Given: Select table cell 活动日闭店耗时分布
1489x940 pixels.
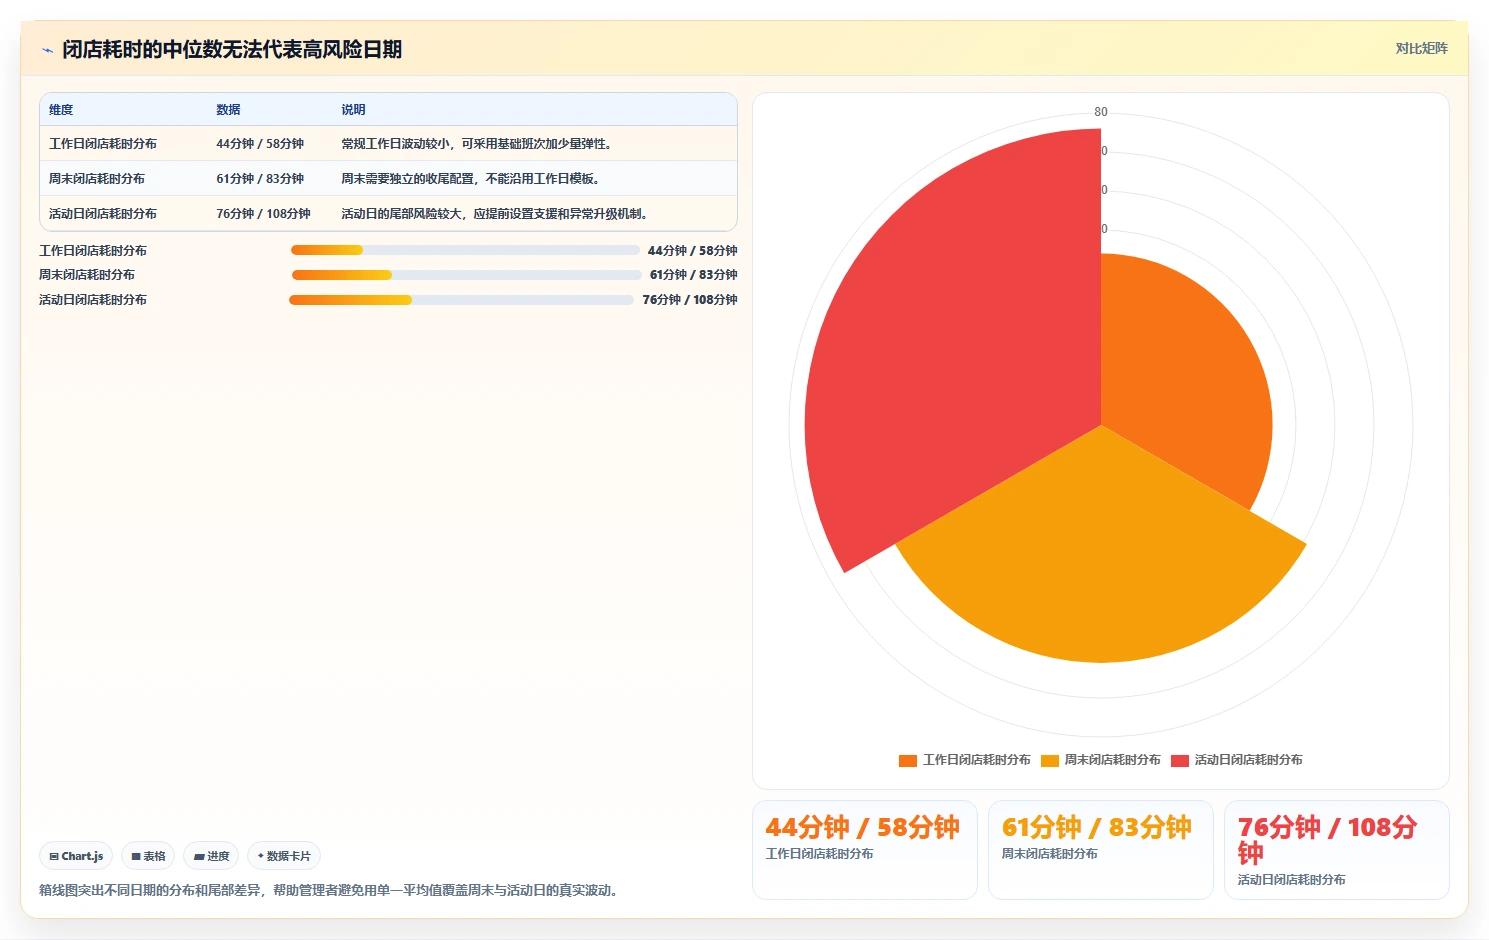Looking at the screenshot, I should (x=103, y=214).
